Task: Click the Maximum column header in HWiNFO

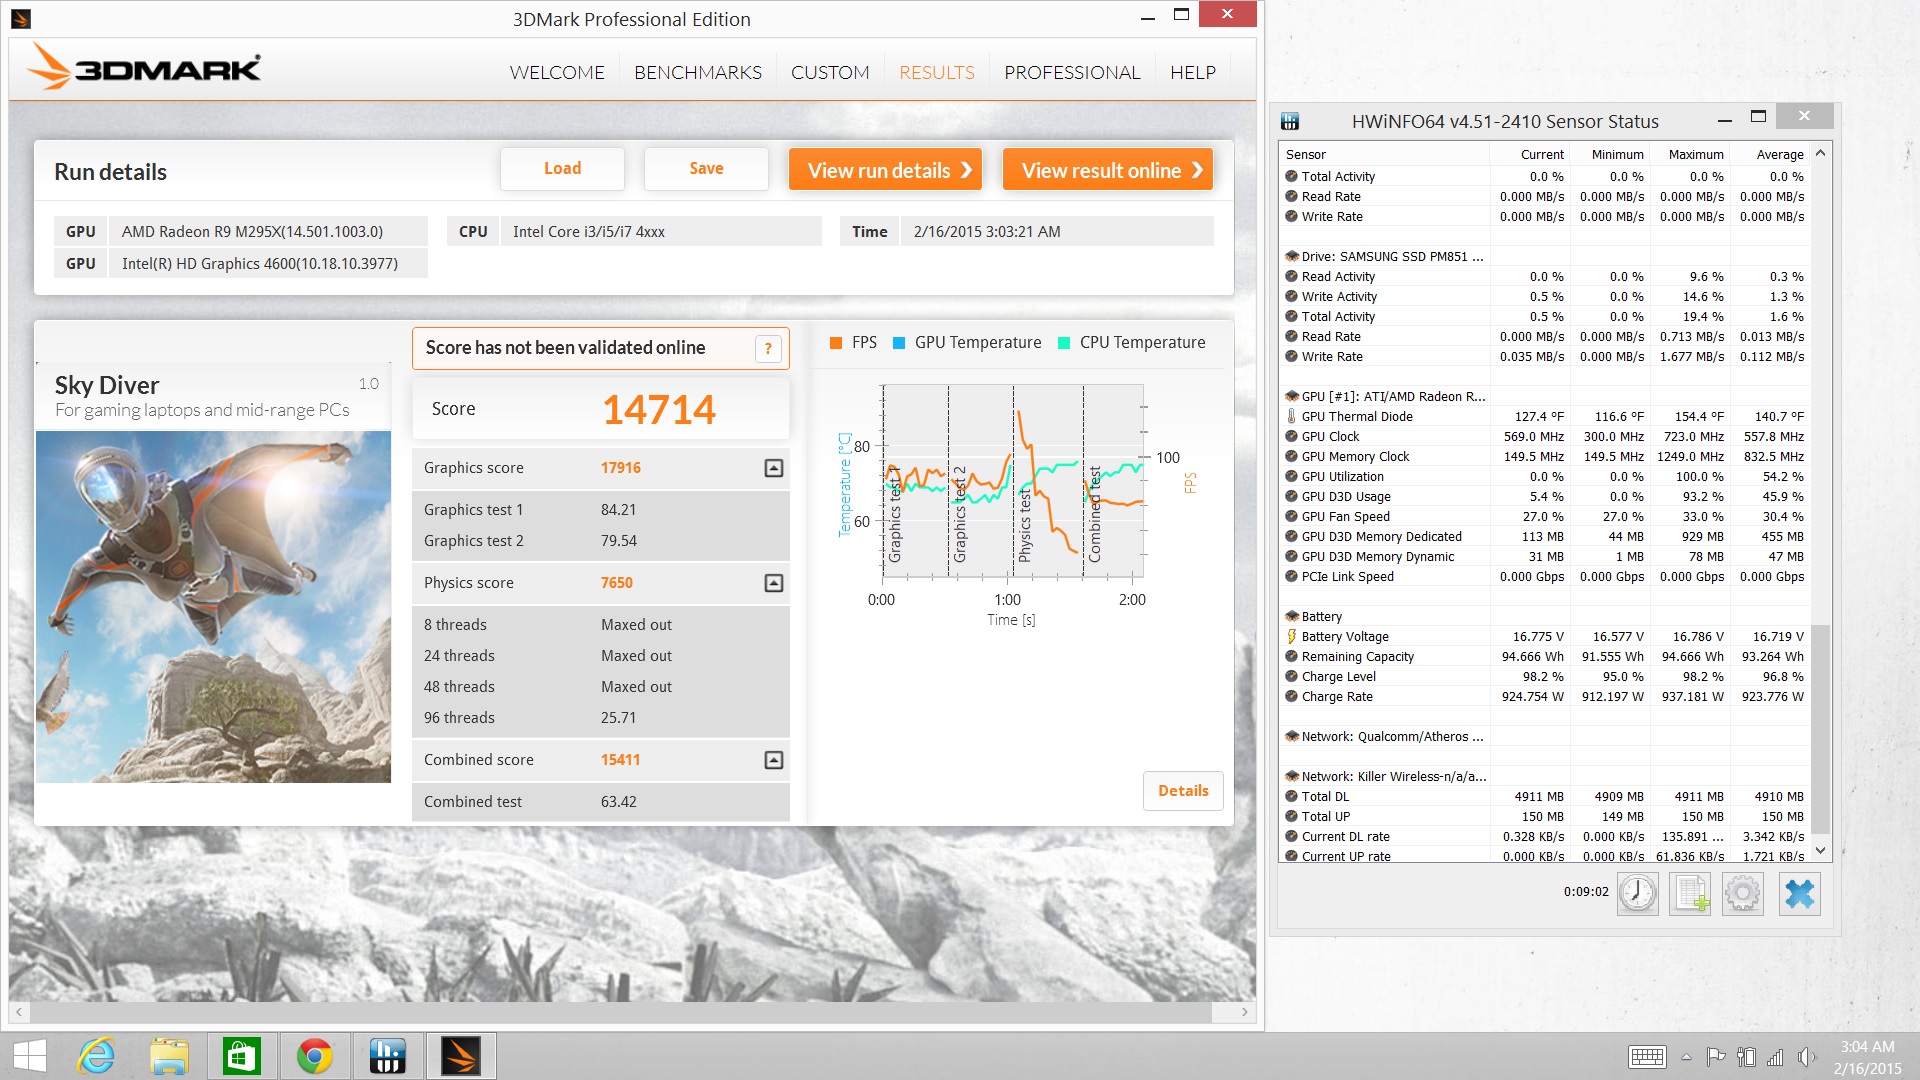Action: pos(1688,154)
